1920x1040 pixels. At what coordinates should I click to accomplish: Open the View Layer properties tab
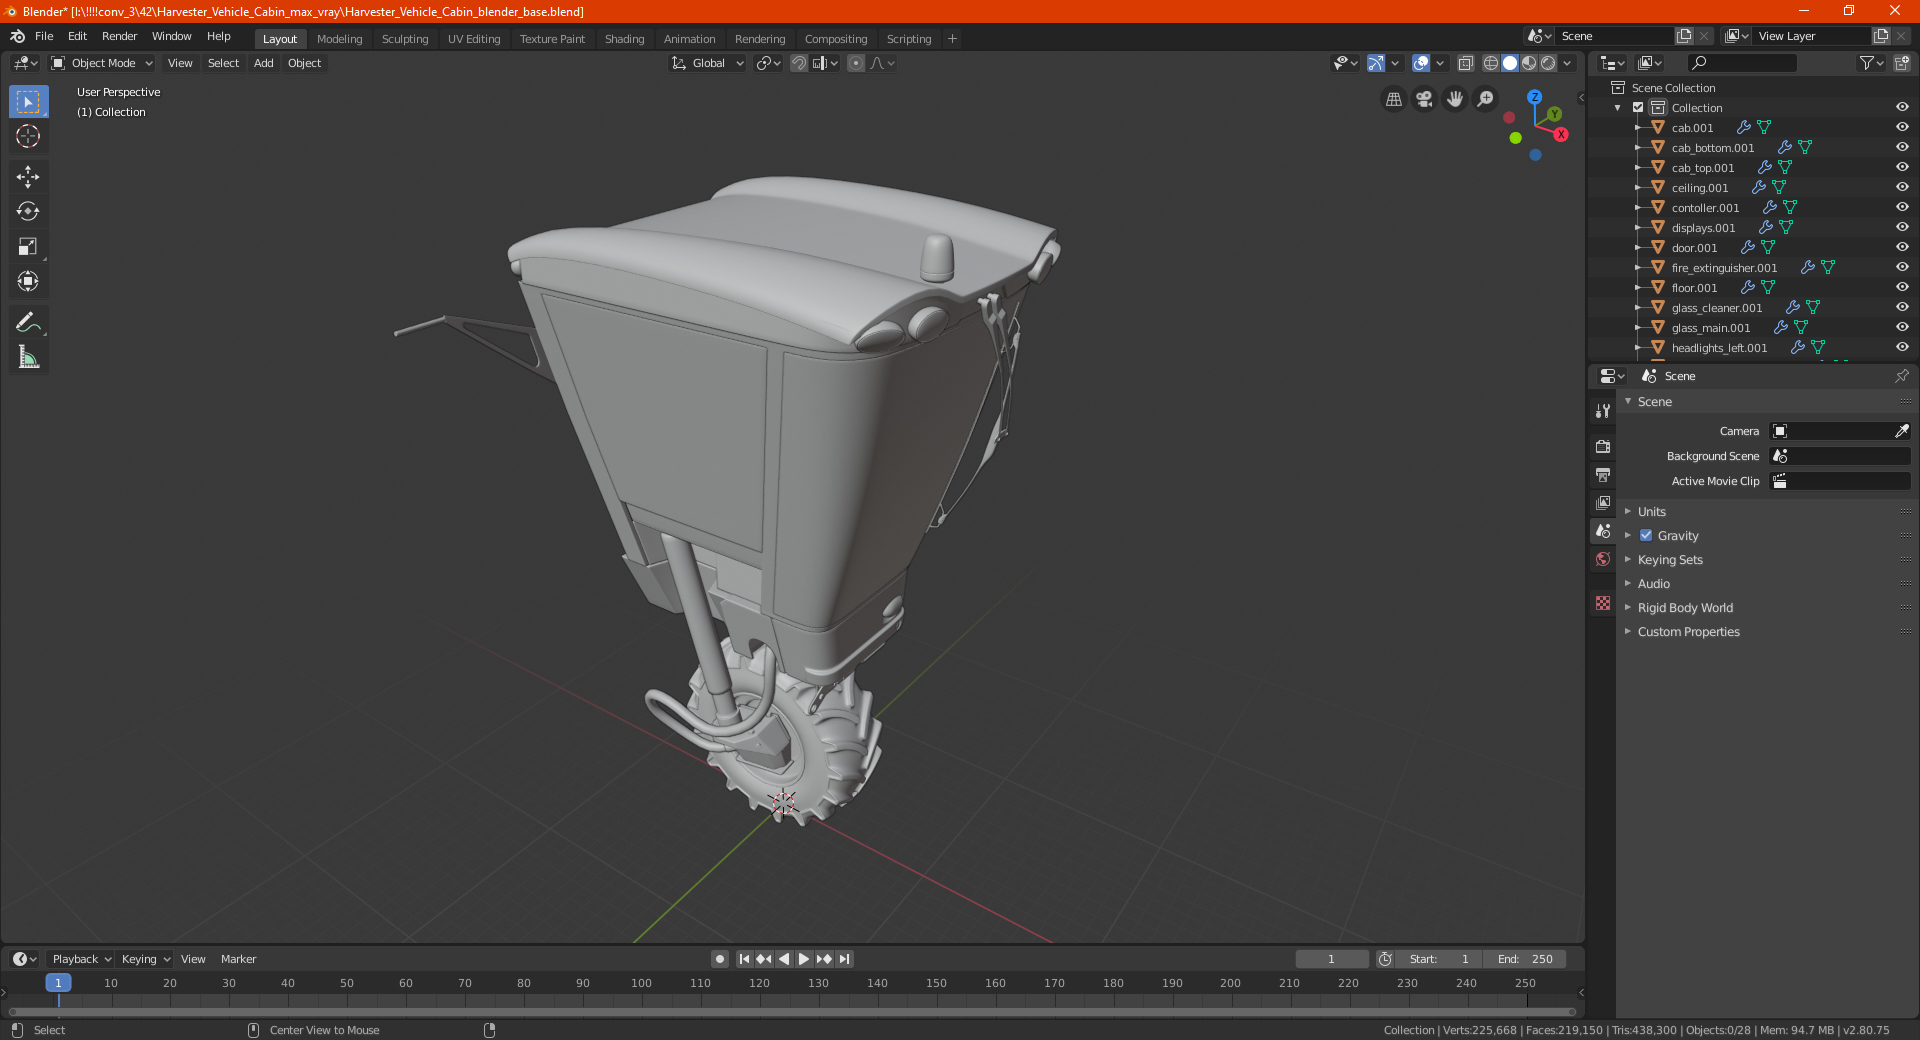click(1603, 502)
